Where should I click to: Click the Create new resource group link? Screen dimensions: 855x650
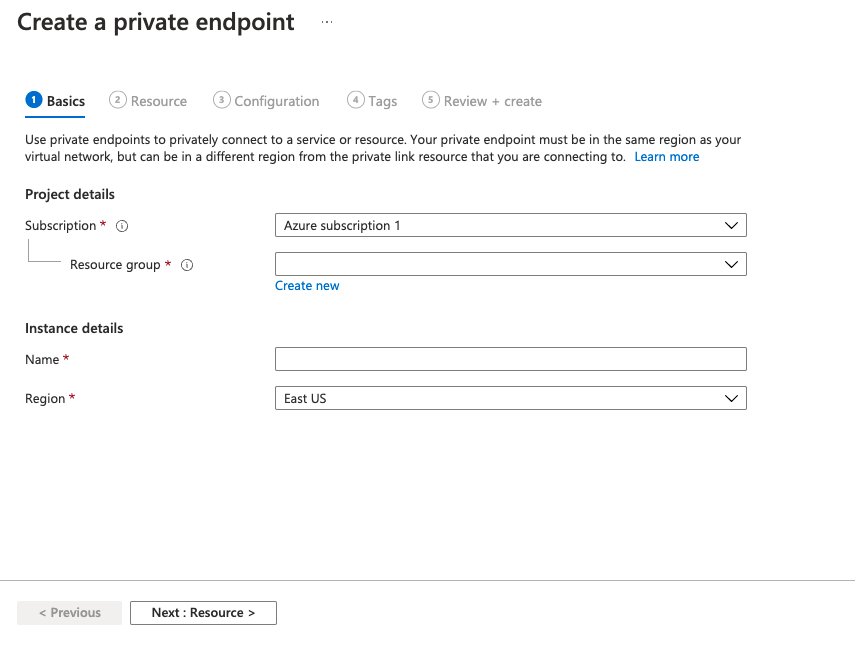pyautogui.click(x=307, y=286)
